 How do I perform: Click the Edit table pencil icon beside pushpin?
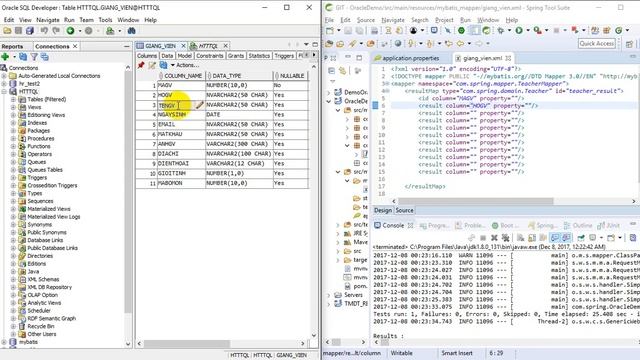pyautogui.click(x=152, y=65)
